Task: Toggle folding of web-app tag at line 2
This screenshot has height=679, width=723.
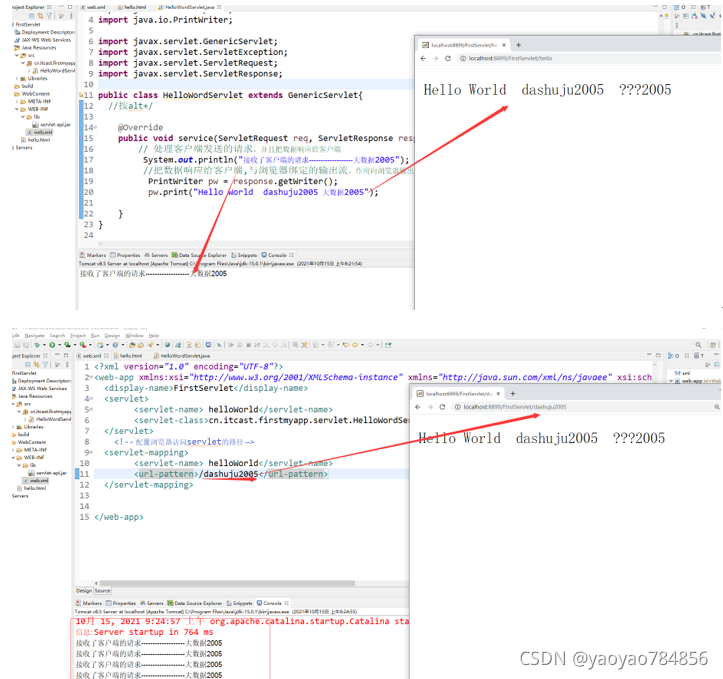Action: coord(91,378)
